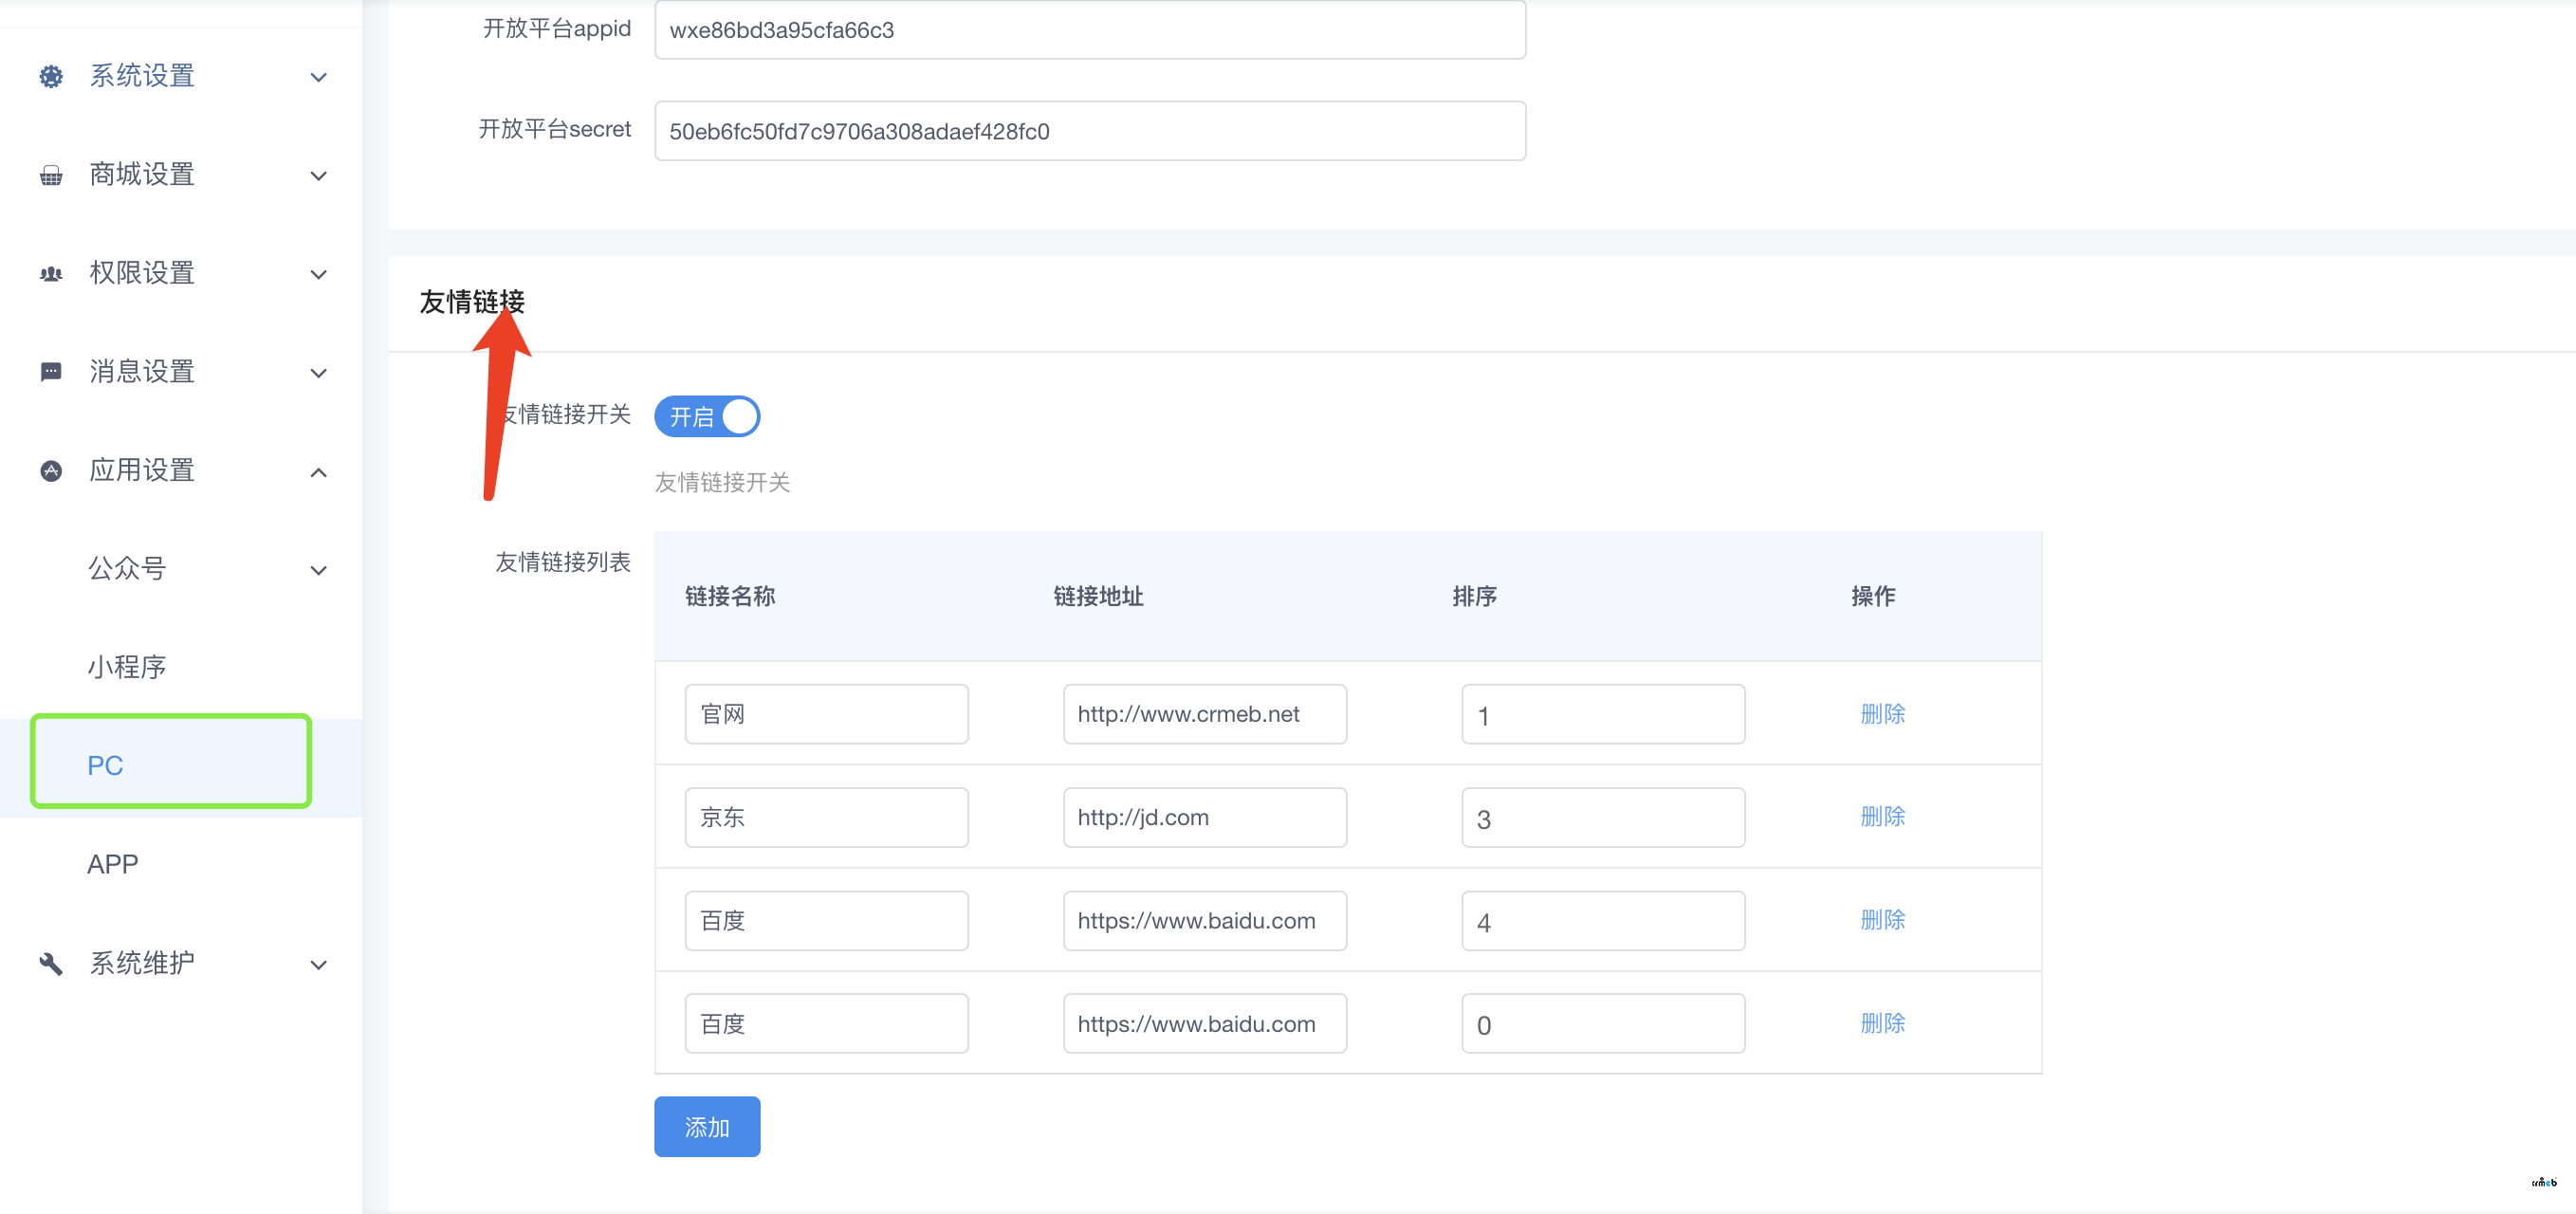Viewport: 2576px width, 1214px height.
Task: Expand the 系统设置 menu chevron
Action: 318,77
